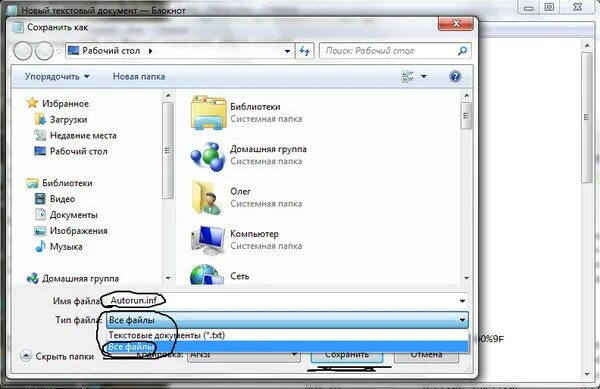Click the Рабочий стол icon in sidebar
Screen dimensions: 600x389
(40, 151)
